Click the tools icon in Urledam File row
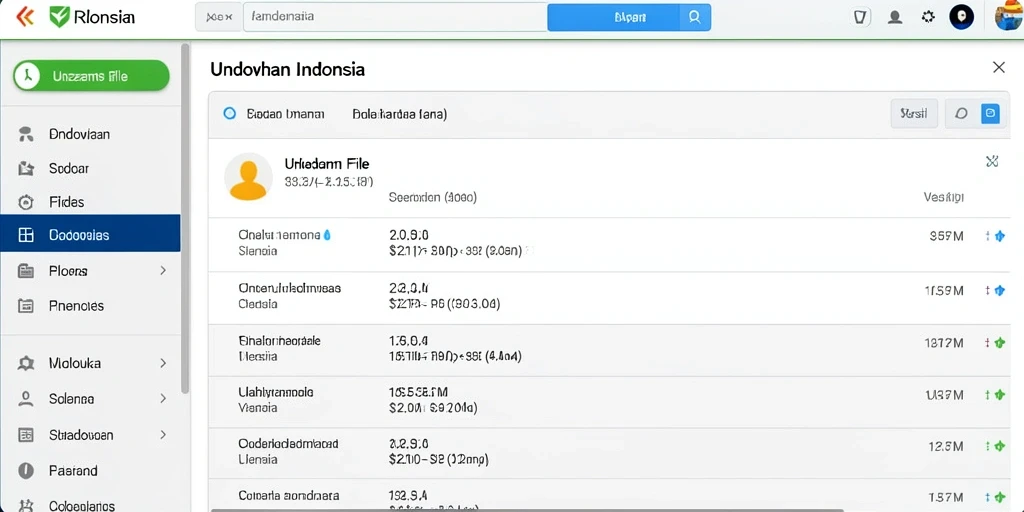The image size is (1024, 512). tap(992, 161)
